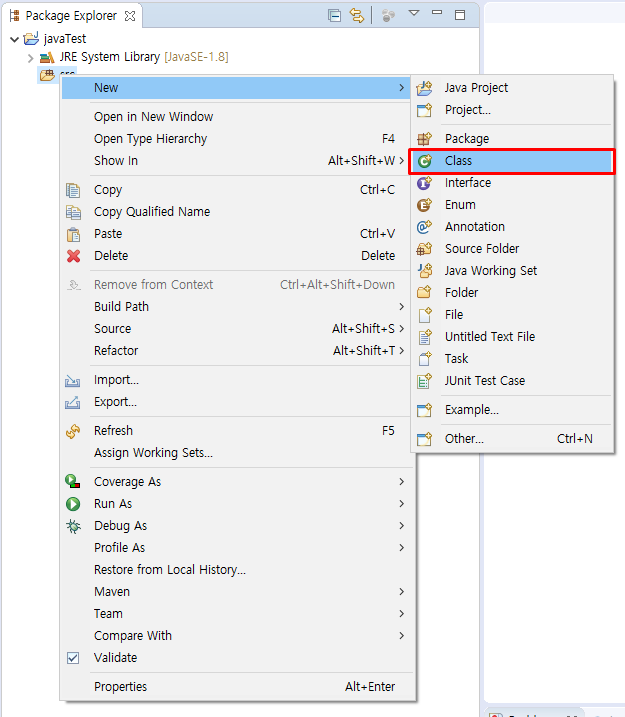
Task: Expand the Refactor submenu arrow
Action: tap(401, 350)
